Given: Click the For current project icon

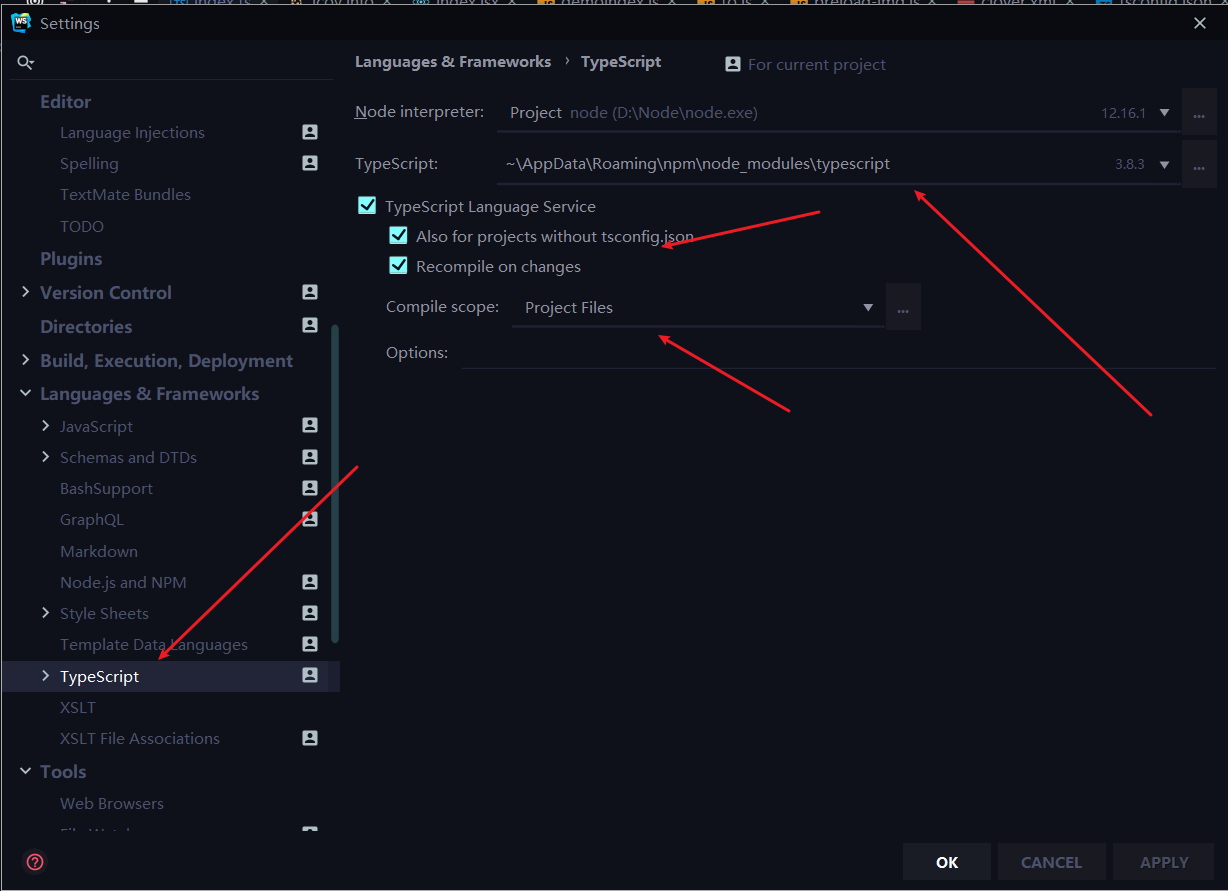Looking at the screenshot, I should 732,64.
